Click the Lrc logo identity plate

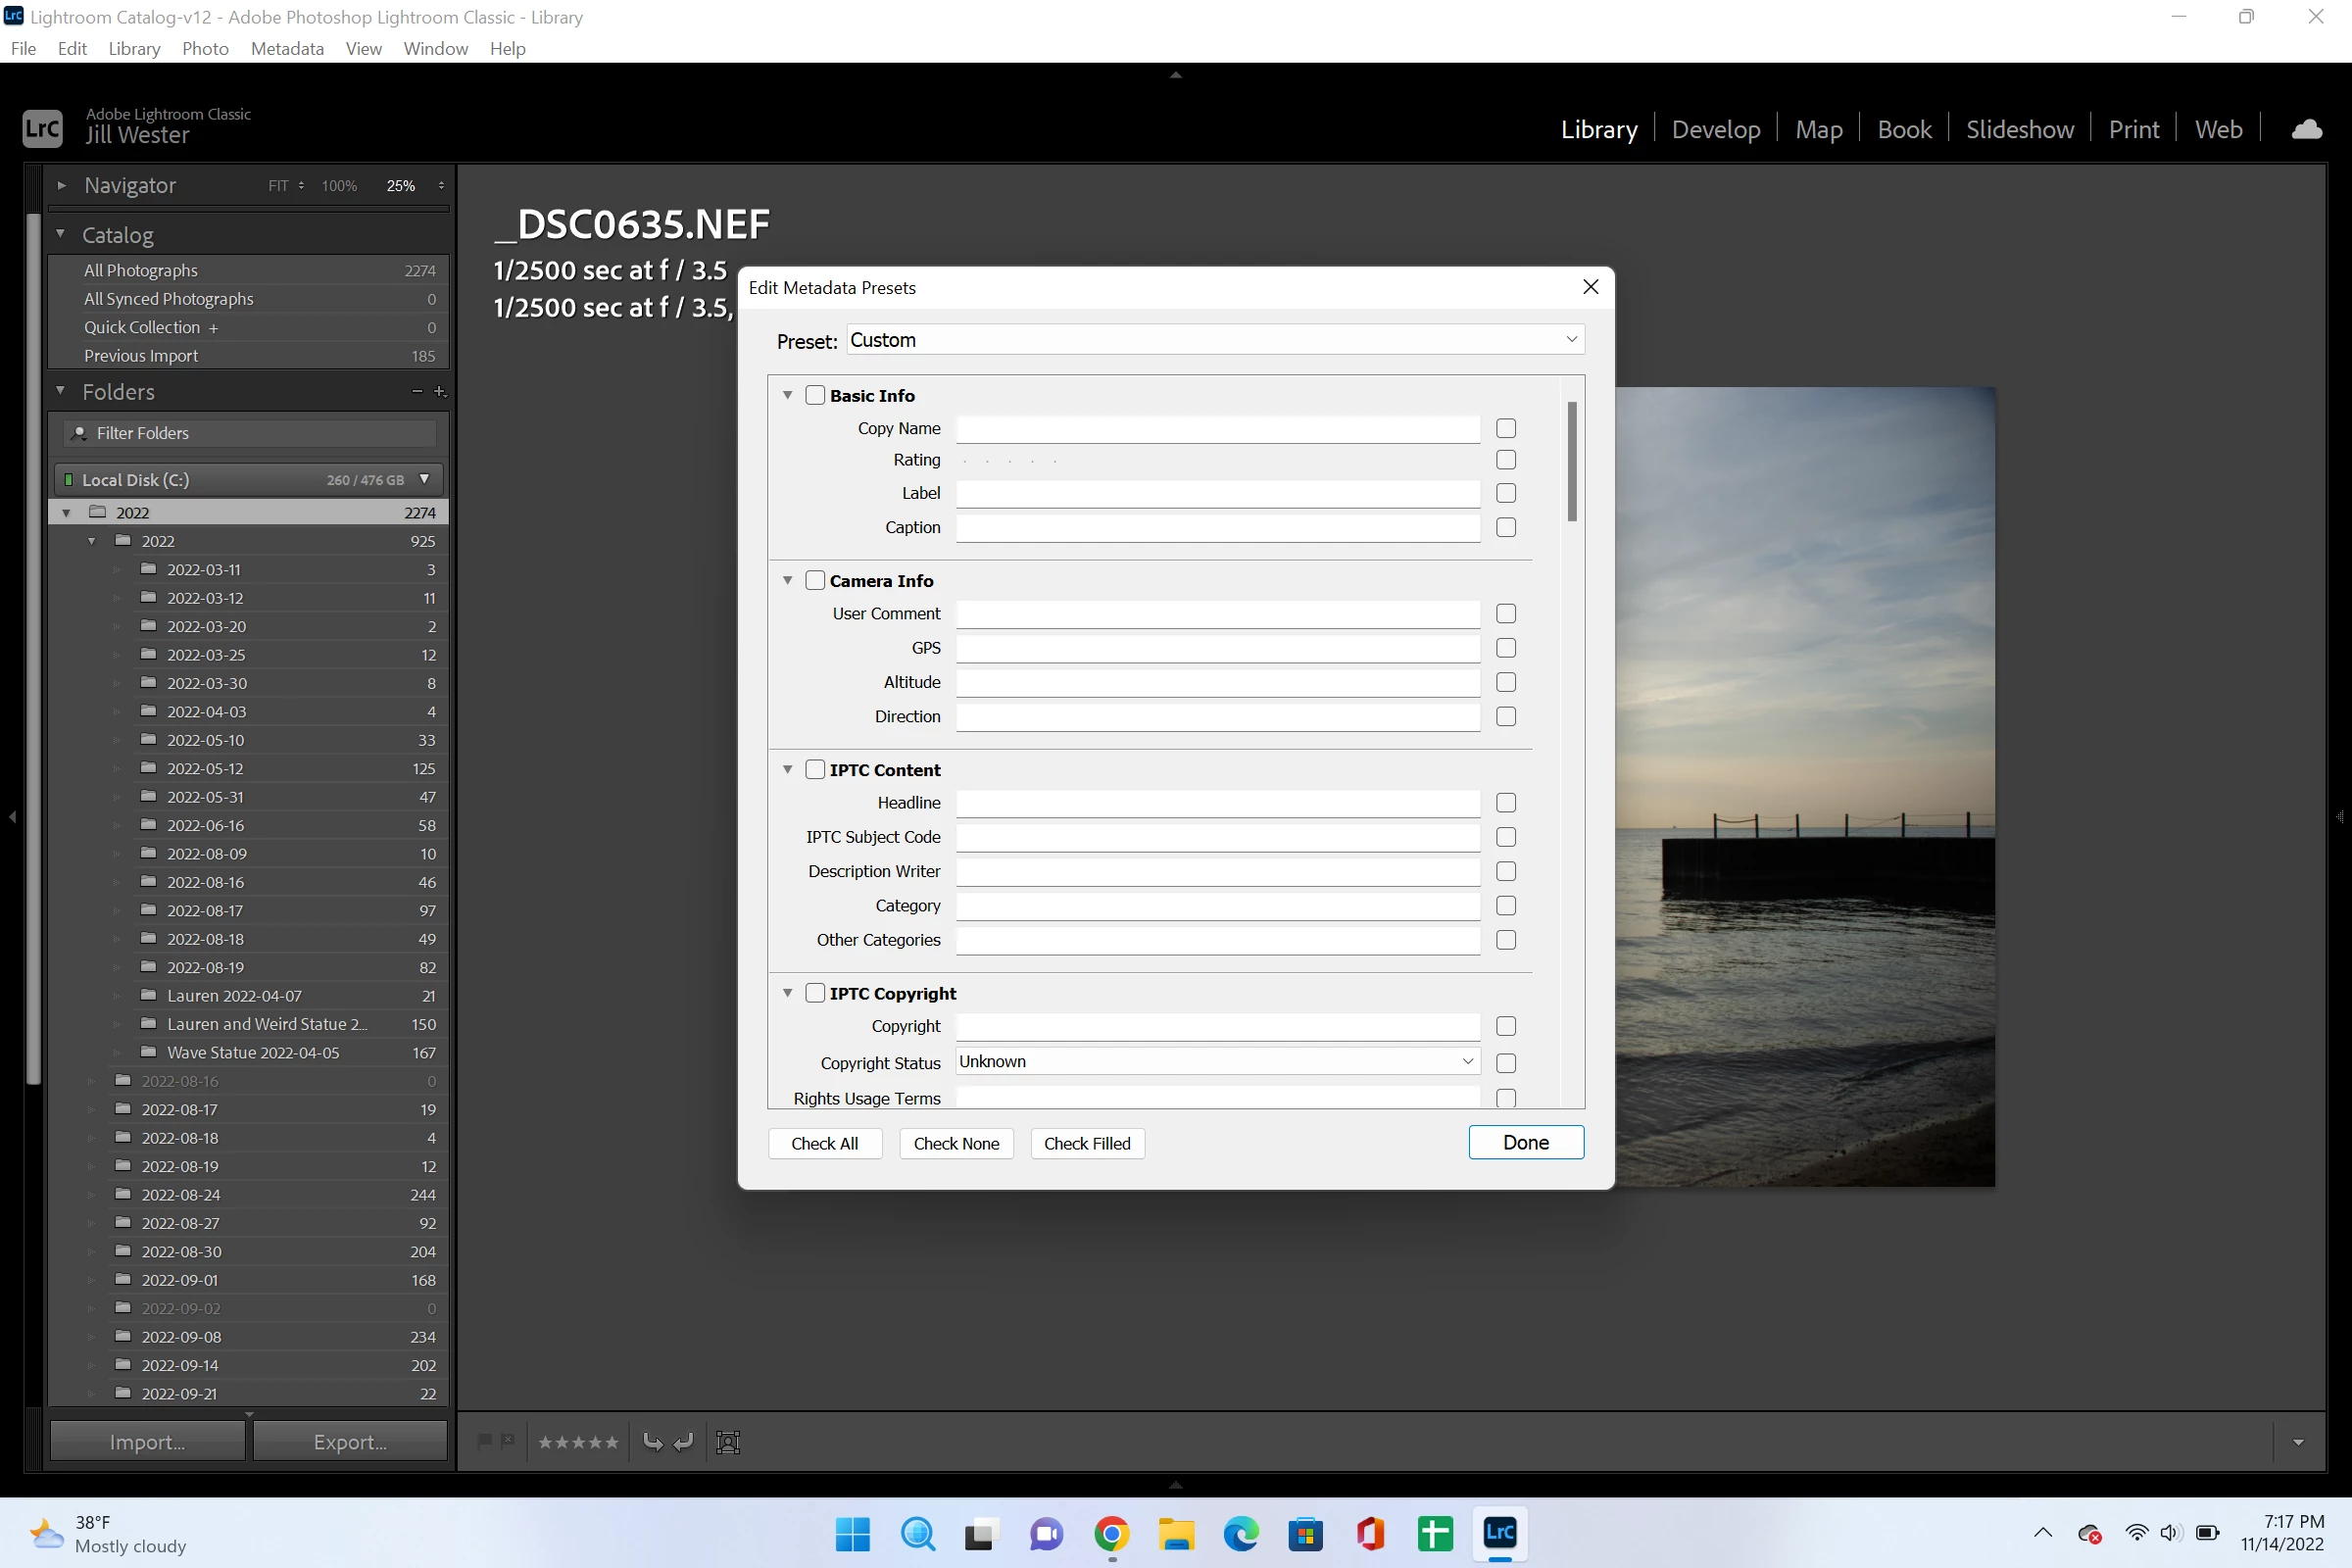[42, 128]
